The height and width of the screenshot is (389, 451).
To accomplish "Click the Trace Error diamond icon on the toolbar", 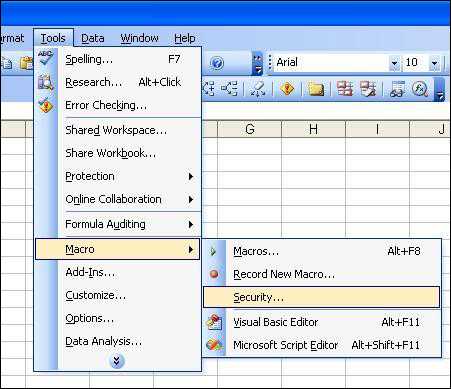I will [287, 89].
